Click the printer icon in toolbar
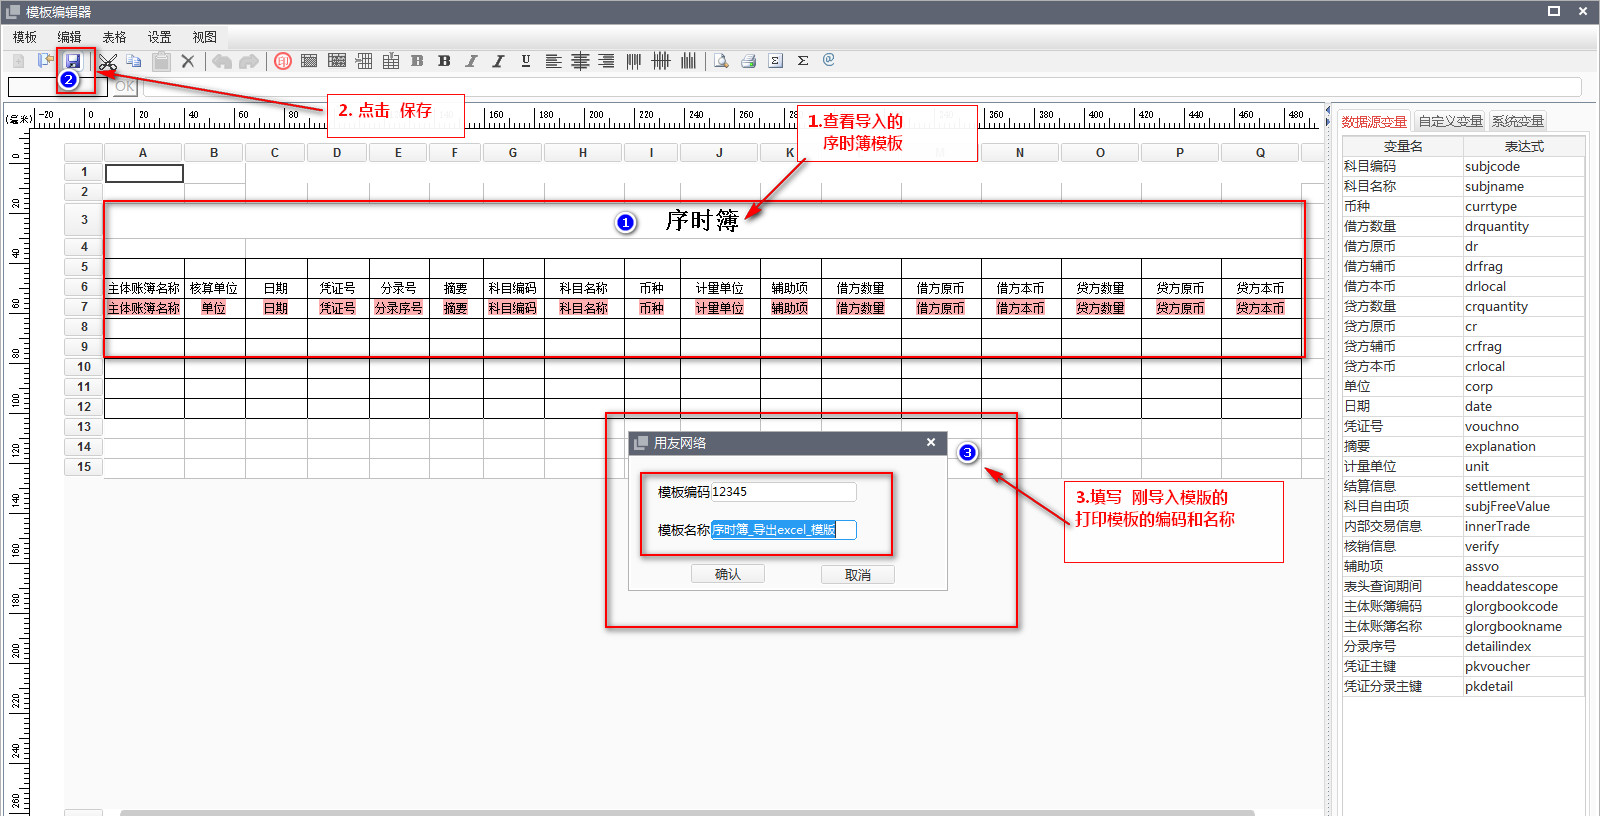 tap(748, 61)
